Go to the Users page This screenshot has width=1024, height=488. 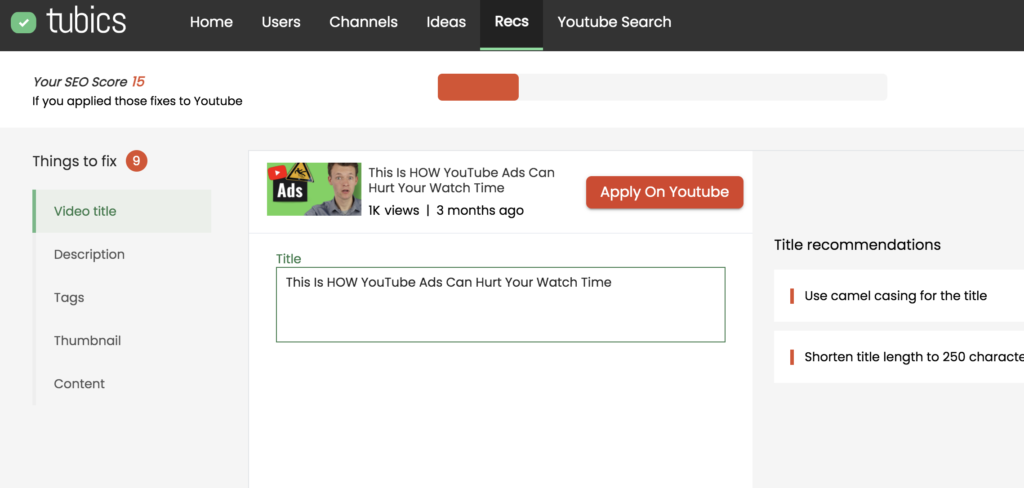pyautogui.click(x=281, y=22)
